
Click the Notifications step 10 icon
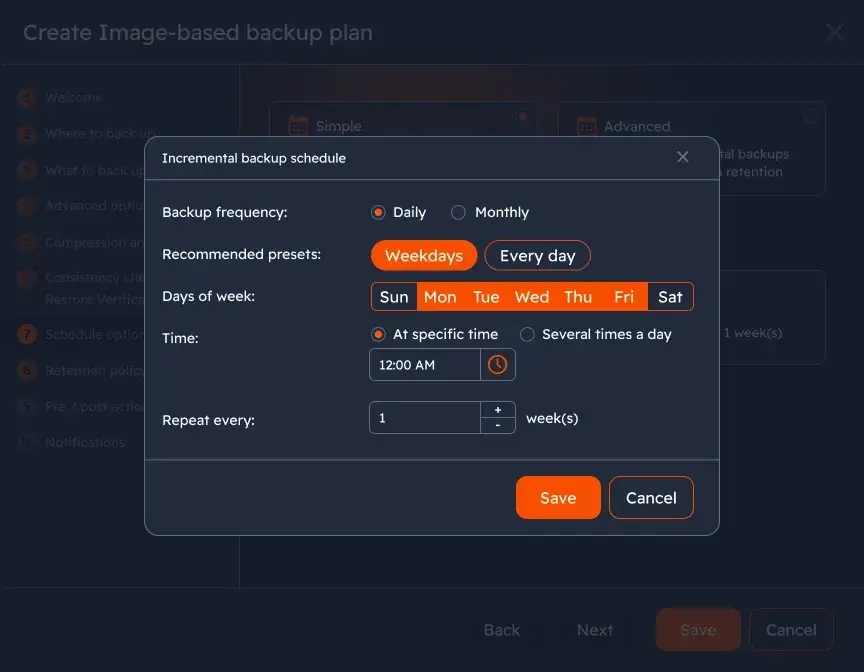pos(25,442)
